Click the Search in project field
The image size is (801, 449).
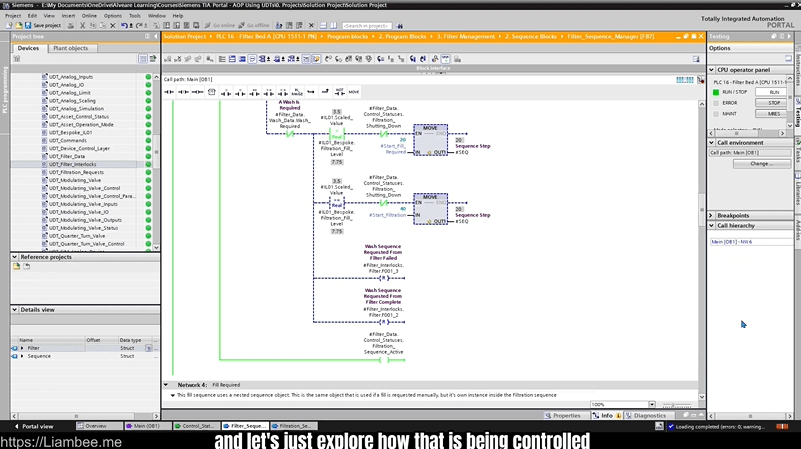tap(367, 25)
